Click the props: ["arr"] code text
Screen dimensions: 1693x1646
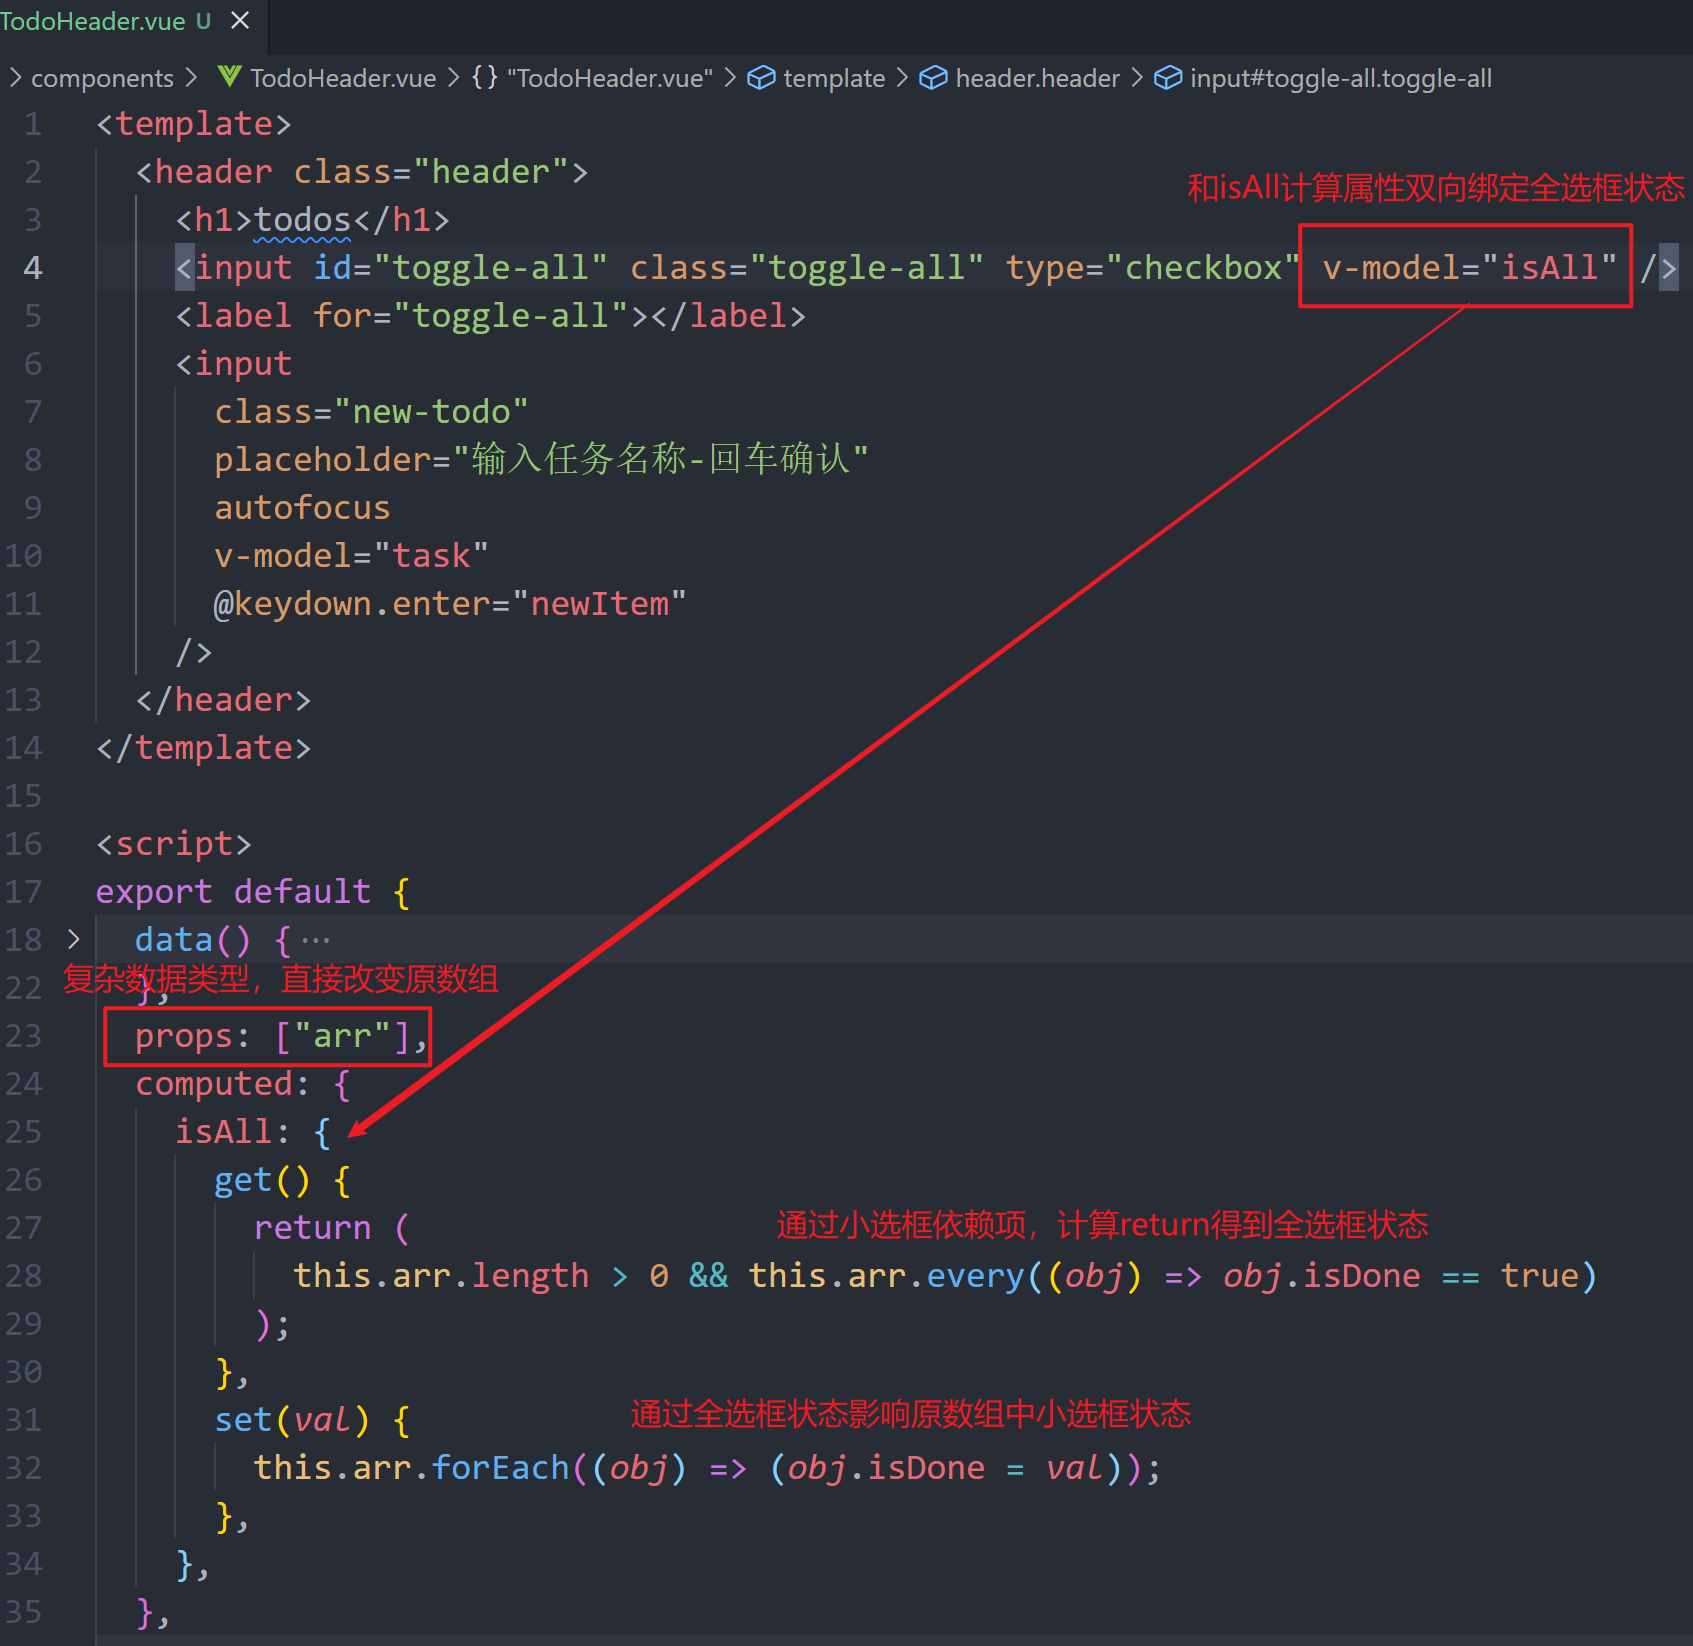click(x=281, y=1037)
